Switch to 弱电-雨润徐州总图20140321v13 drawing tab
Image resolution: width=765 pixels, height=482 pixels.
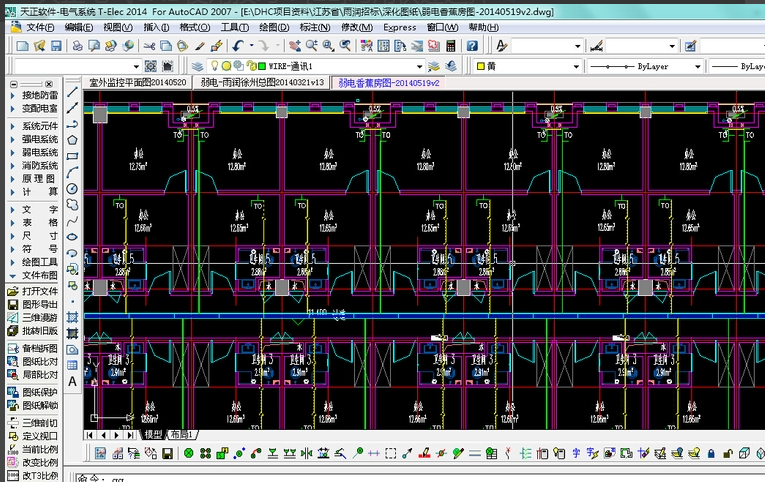point(262,82)
